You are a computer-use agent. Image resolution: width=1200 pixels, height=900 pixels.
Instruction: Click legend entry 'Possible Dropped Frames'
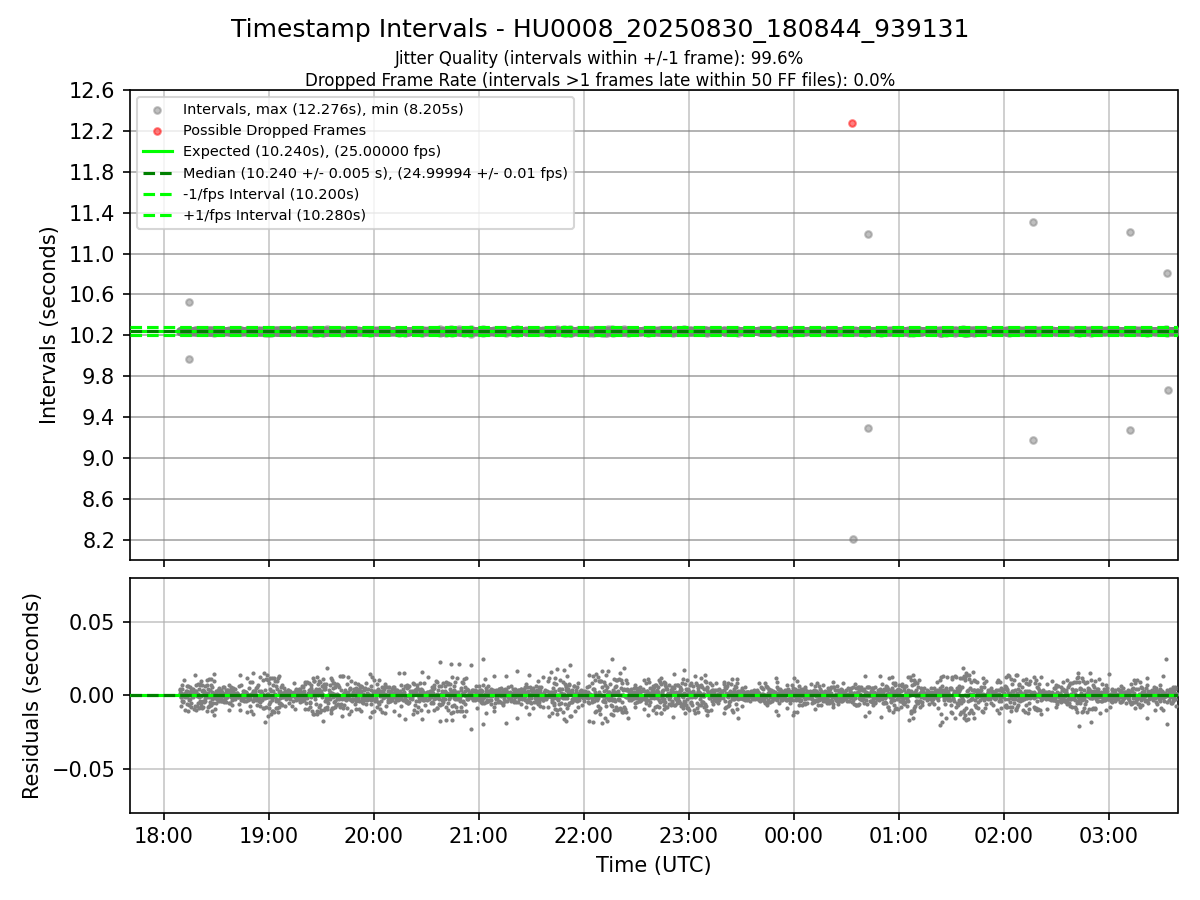[x=275, y=130]
